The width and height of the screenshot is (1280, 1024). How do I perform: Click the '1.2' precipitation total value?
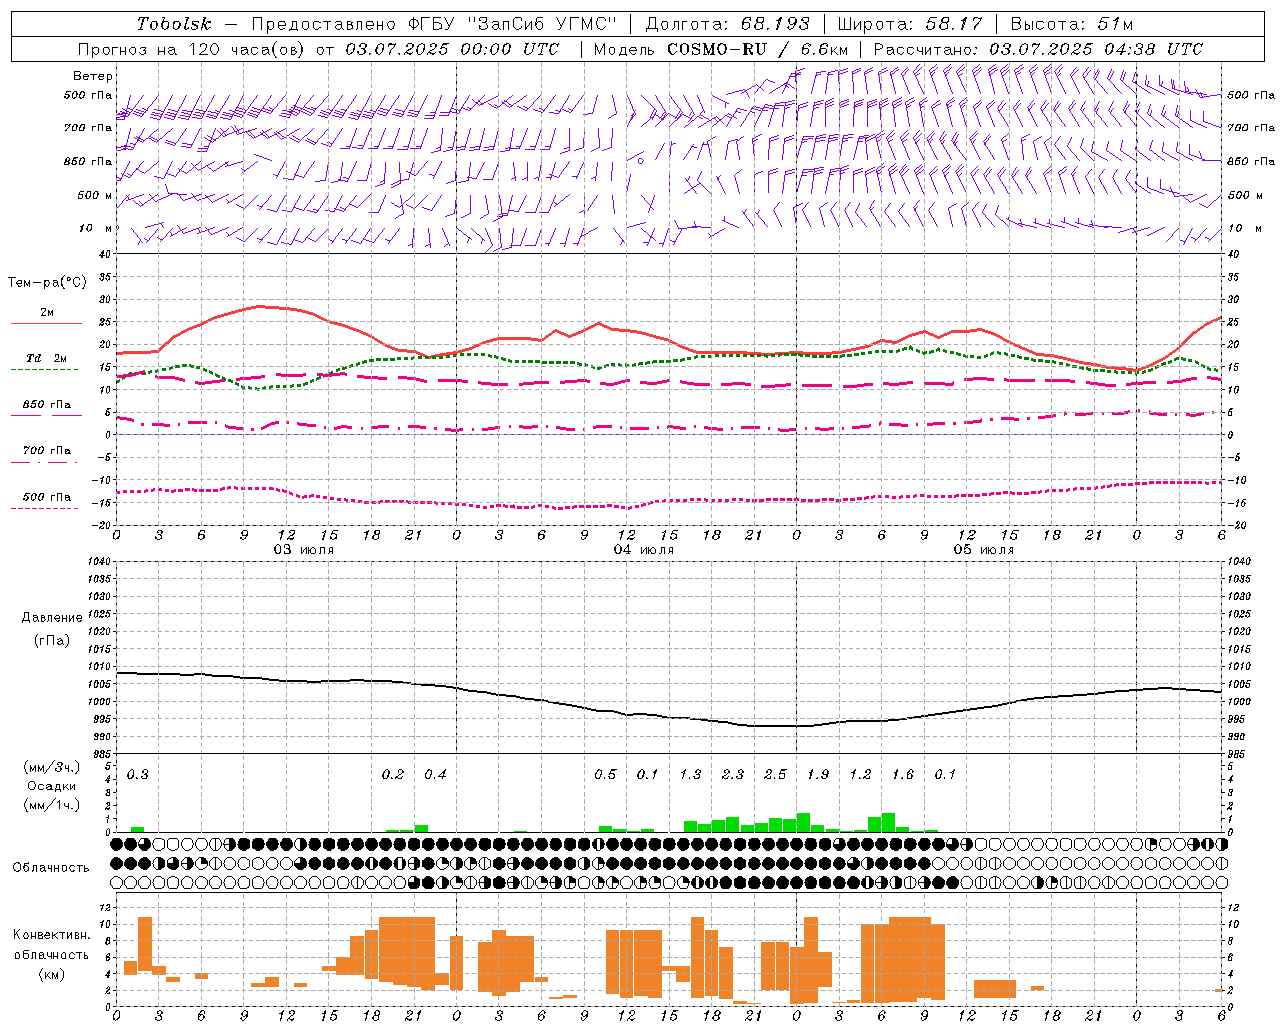pyautogui.click(x=860, y=775)
